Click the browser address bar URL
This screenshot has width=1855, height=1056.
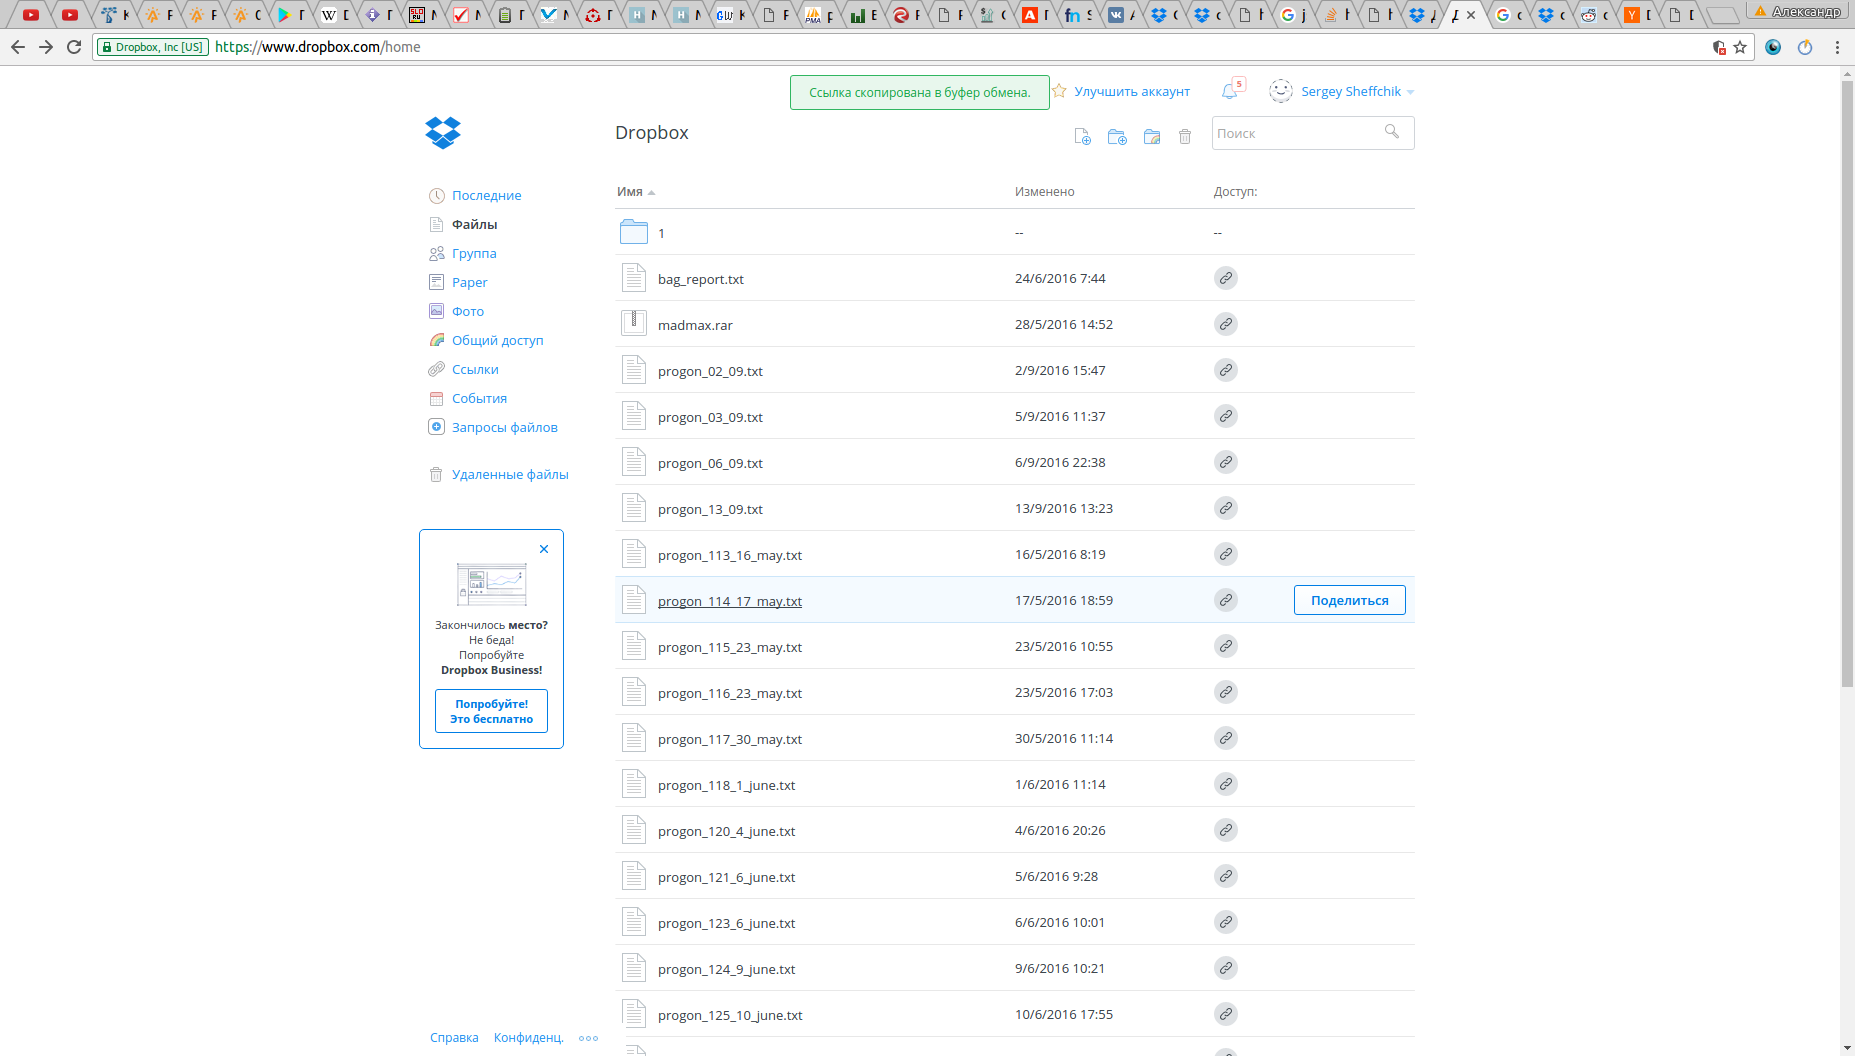(x=318, y=47)
